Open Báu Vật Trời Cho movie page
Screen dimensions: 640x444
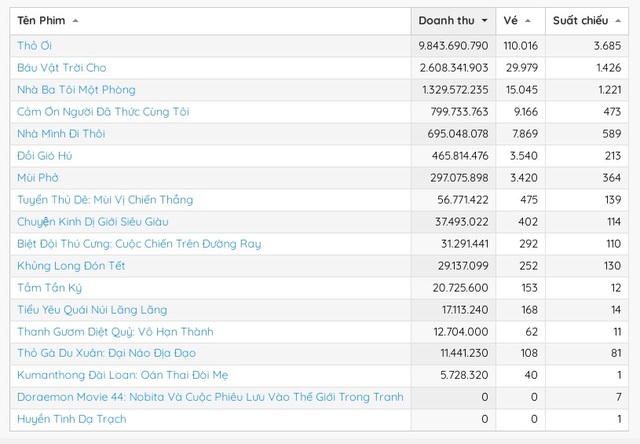pyautogui.click(x=61, y=68)
